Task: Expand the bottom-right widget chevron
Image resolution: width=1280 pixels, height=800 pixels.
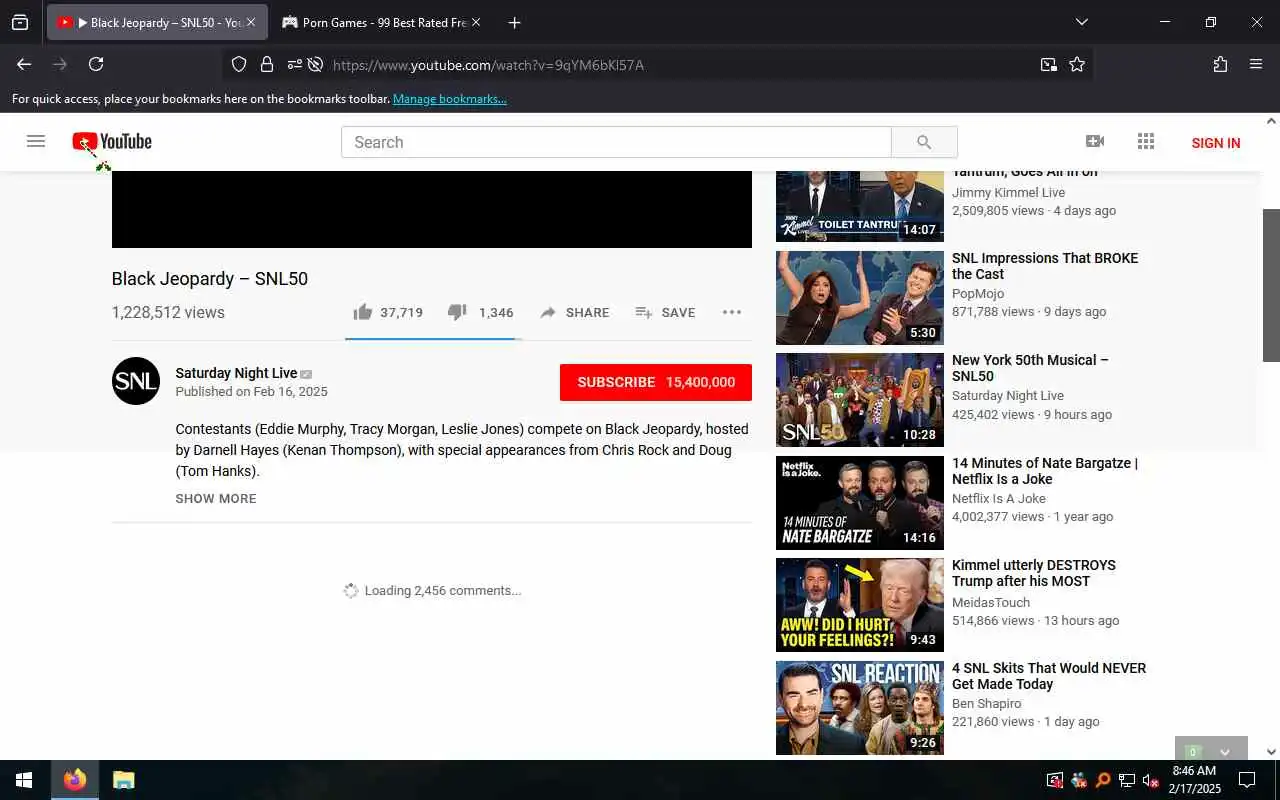Action: point(1225,751)
